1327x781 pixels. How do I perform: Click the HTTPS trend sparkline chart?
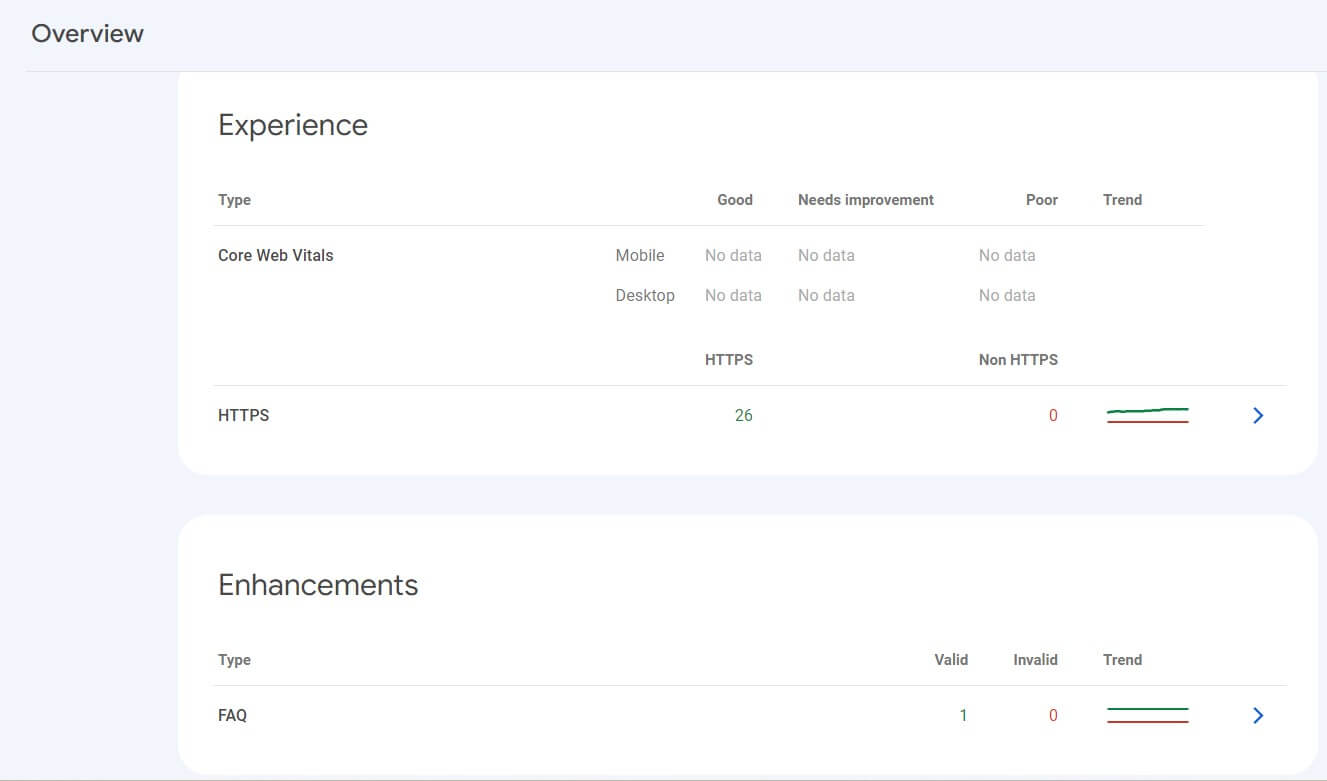point(1147,414)
